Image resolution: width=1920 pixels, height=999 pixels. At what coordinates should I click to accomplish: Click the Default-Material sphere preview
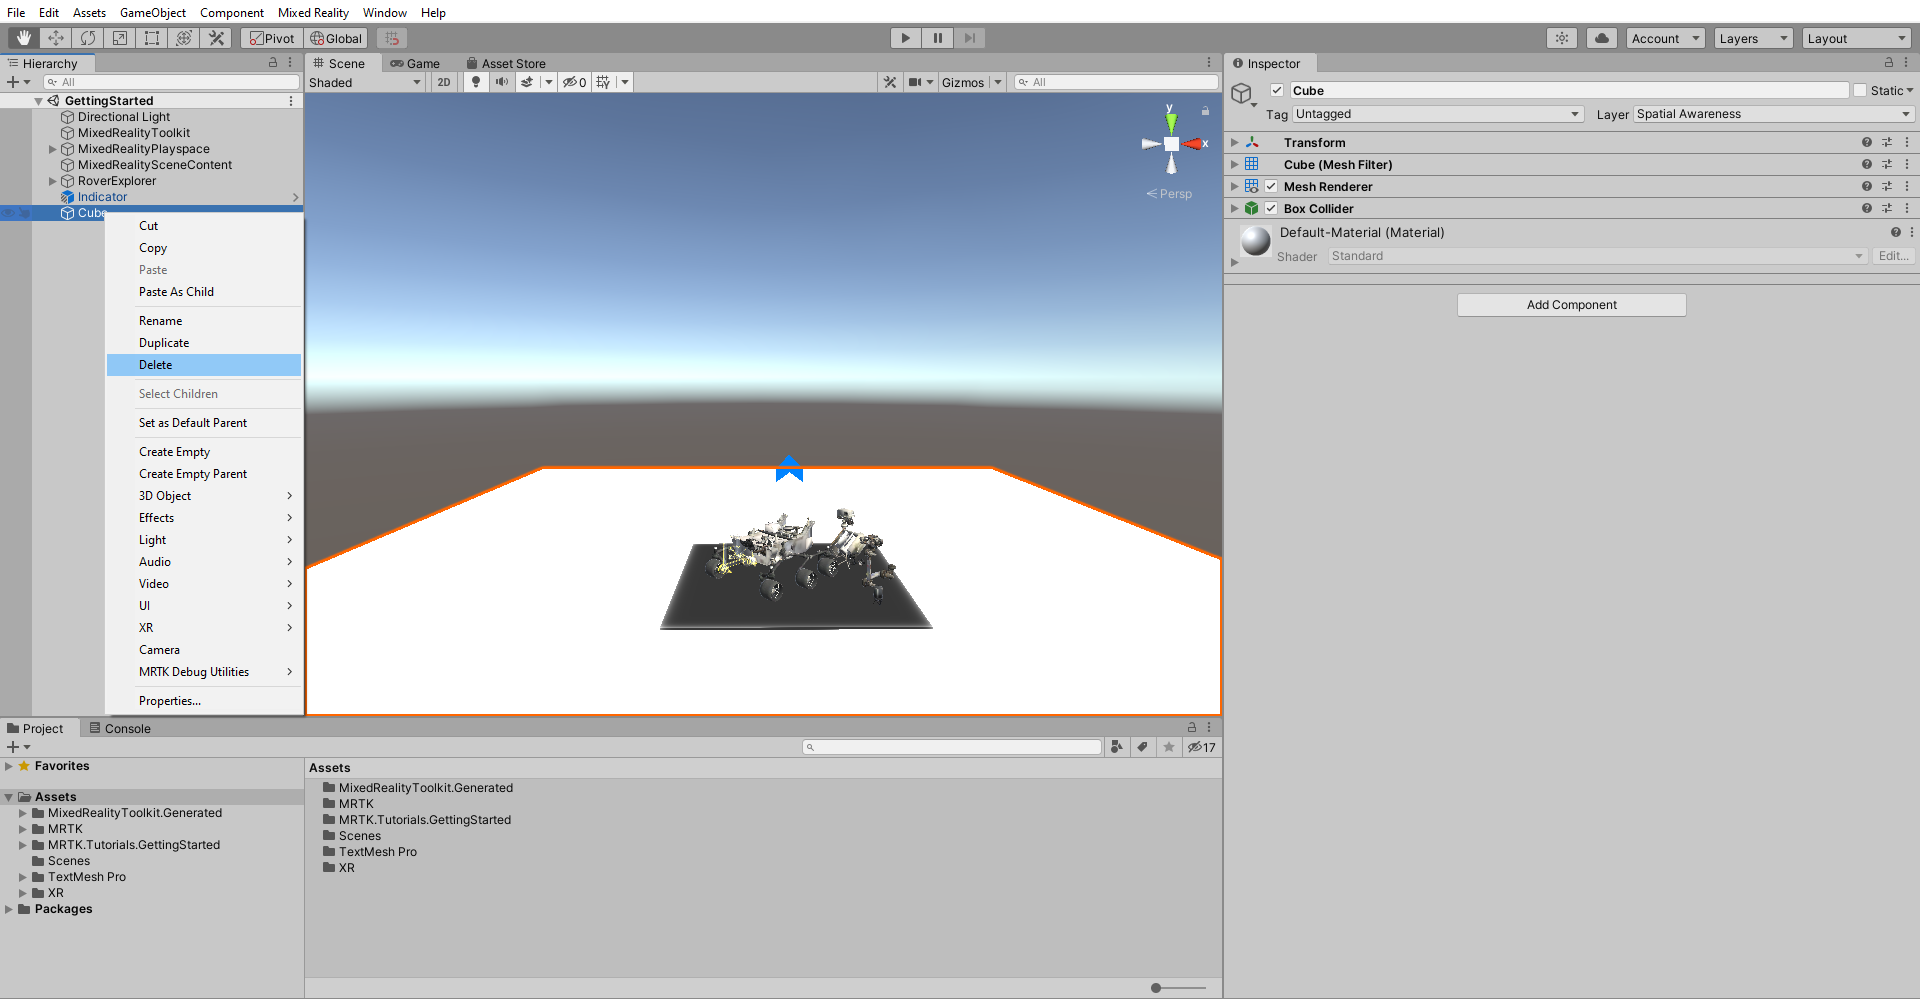[1255, 242]
